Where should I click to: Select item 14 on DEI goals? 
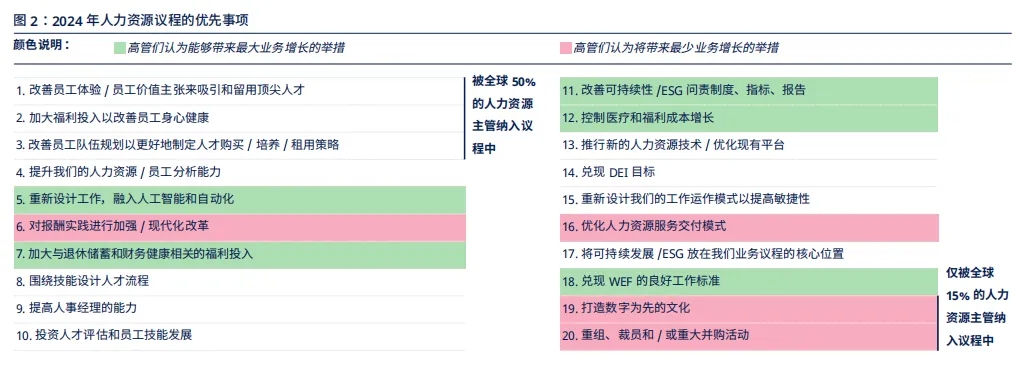pyautogui.click(x=749, y=172)
